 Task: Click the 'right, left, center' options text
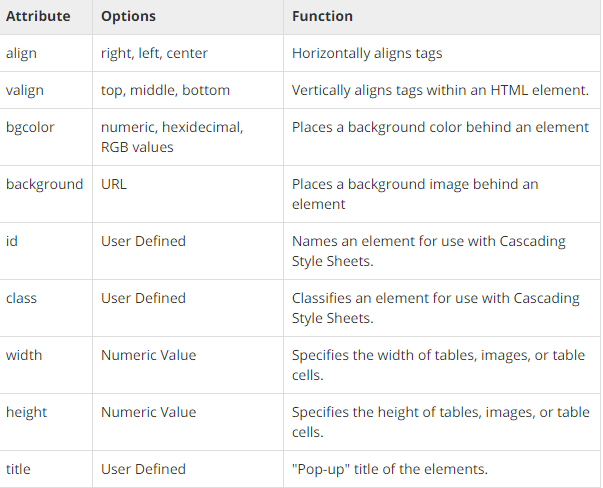pyautogui.click(x=154, y=53)
